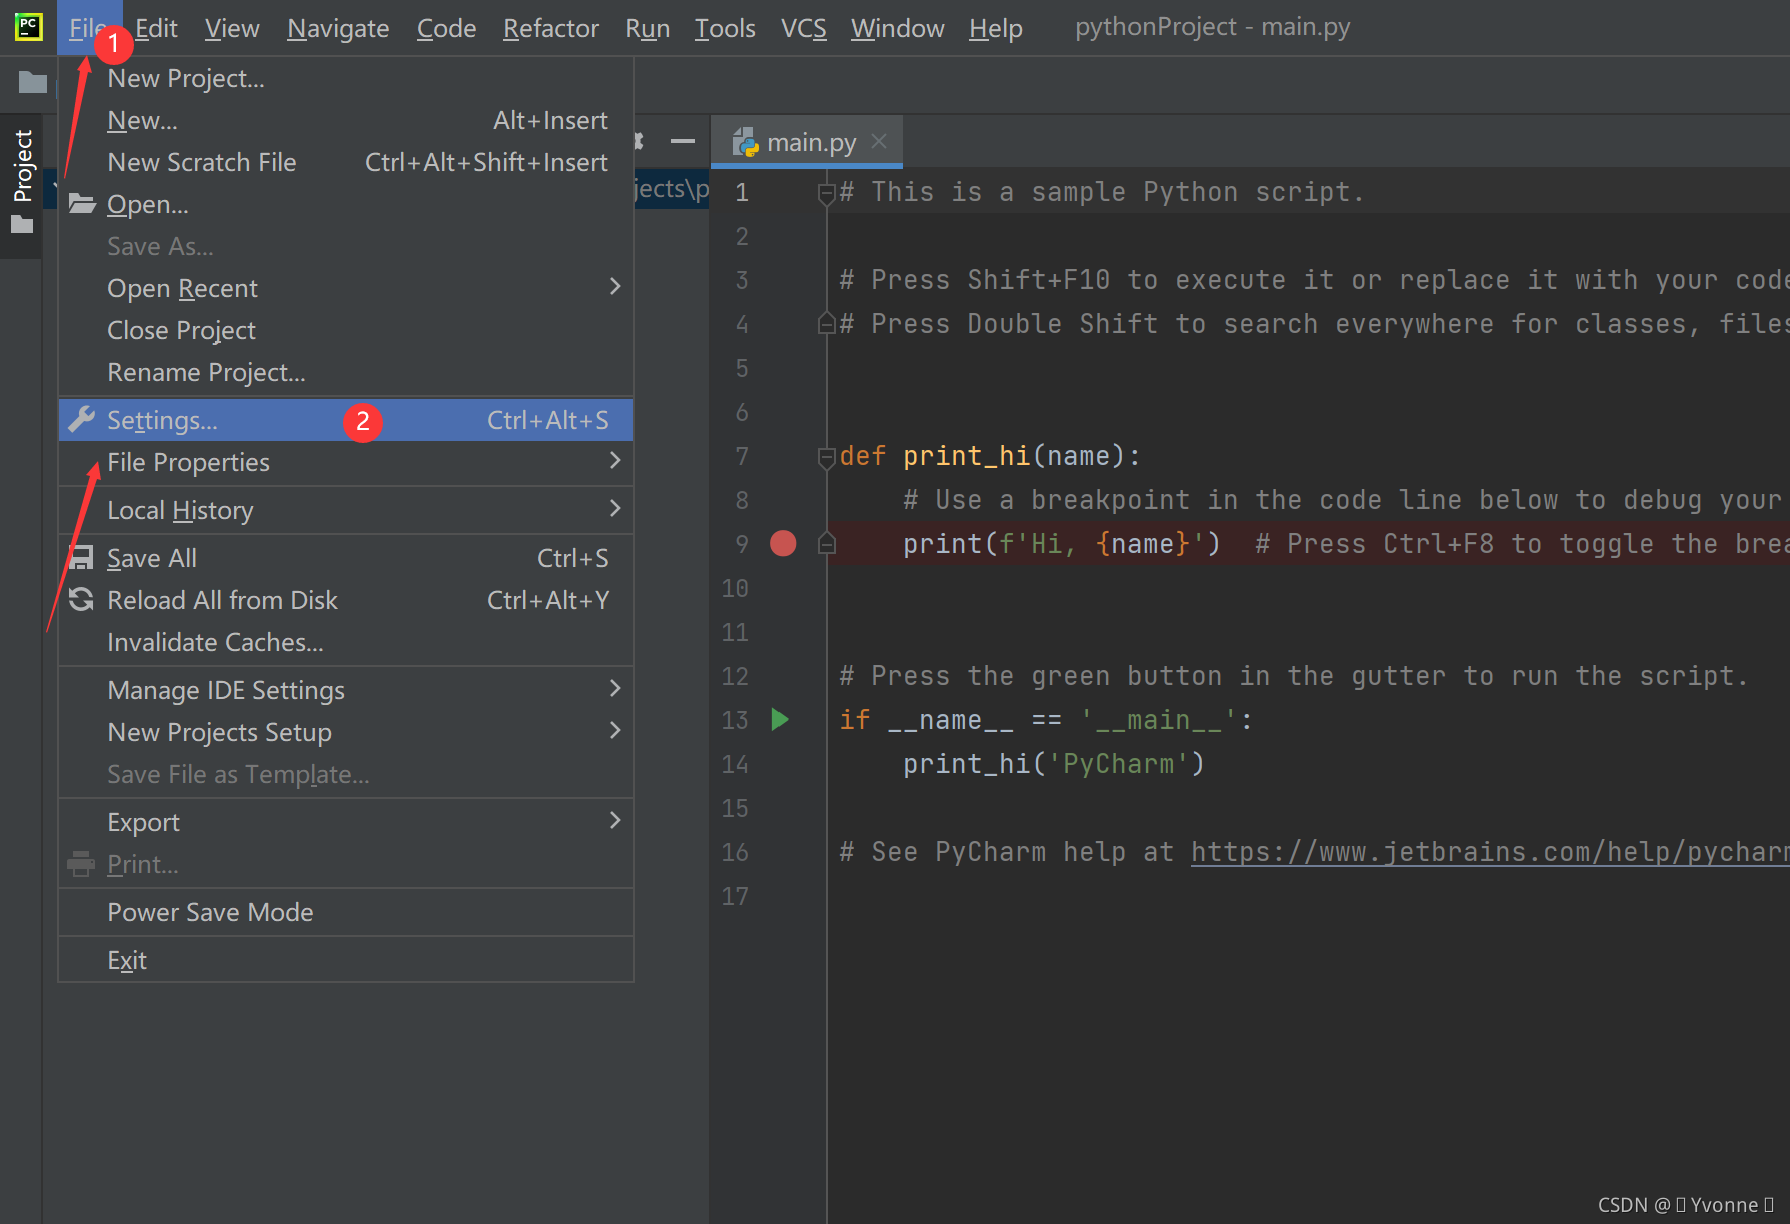Image resolution: width=1790 pixels, height=1224 pixels.
Task: Place cursor in print_hi('PyCharm') on line 14
Action: click(1054, 764)
